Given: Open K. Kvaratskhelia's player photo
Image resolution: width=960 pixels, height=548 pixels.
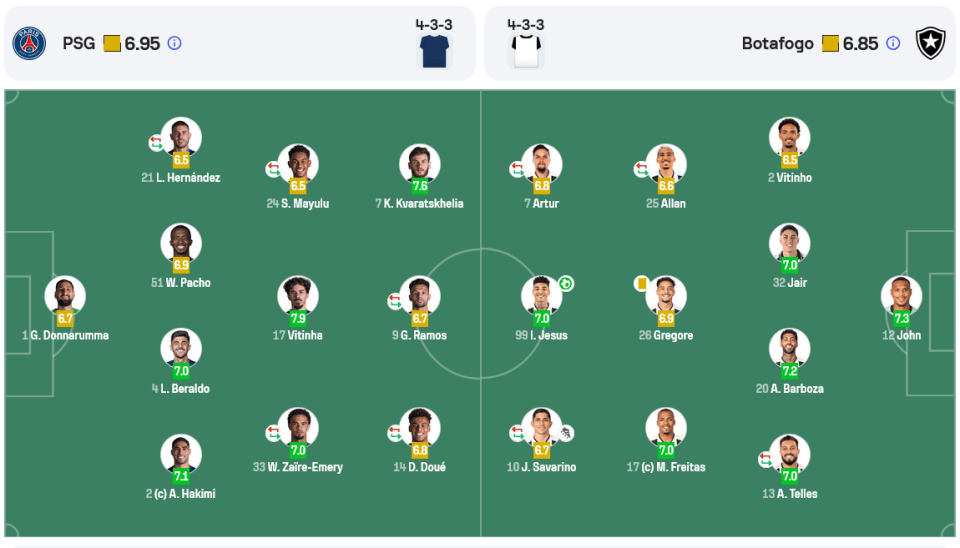Looking at the screenshot, I should 419,163.
